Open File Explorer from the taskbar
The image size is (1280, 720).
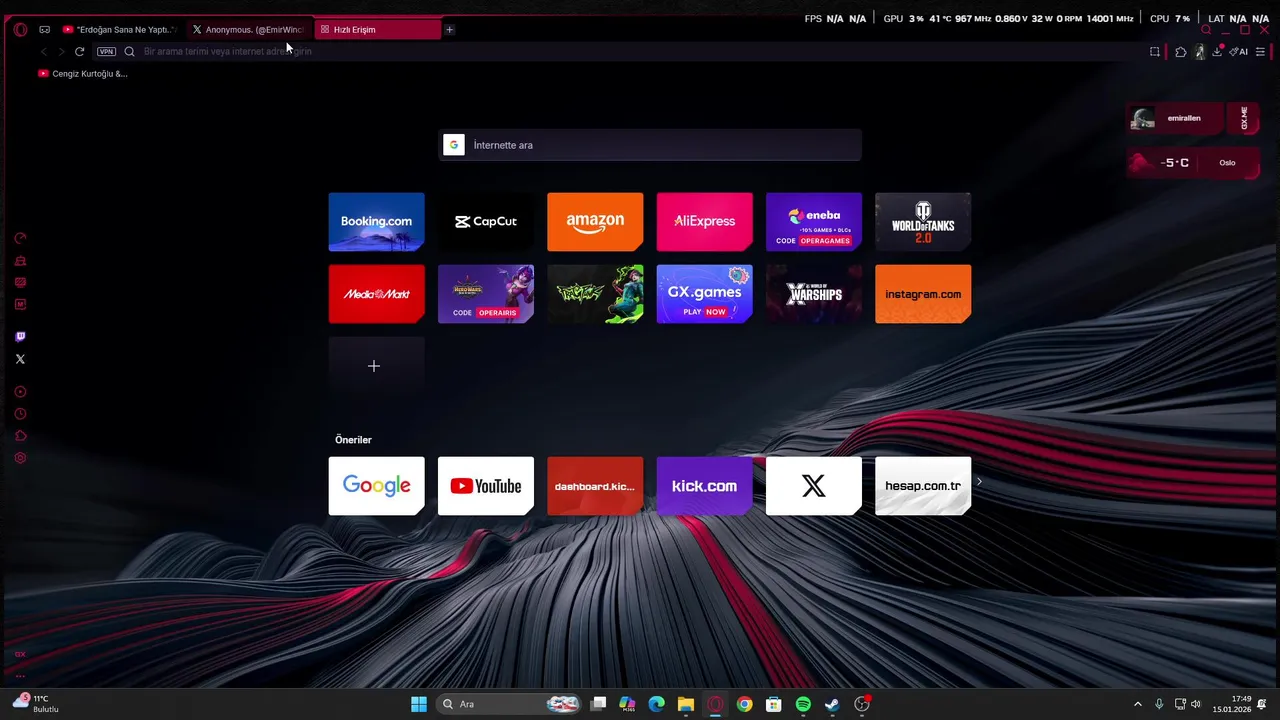pyautogui.click(x=685, y=704)
